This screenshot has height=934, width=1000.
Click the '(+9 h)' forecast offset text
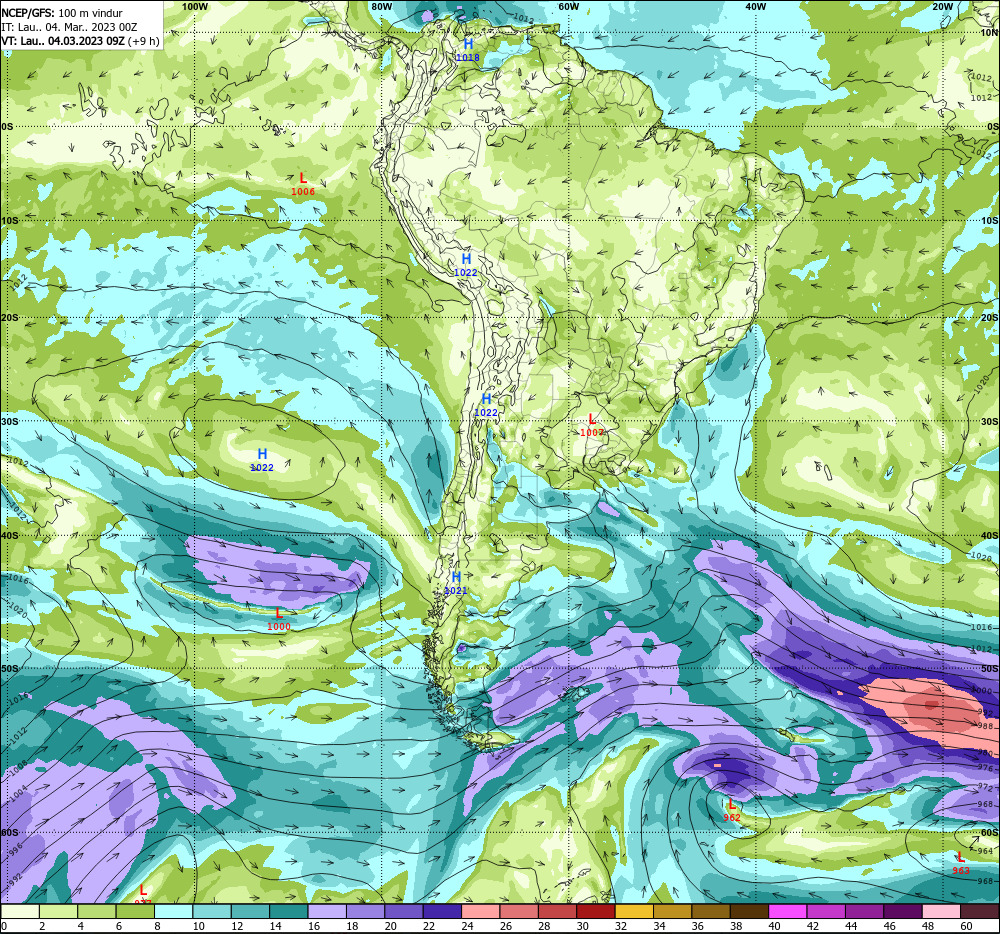coord(143,41)
